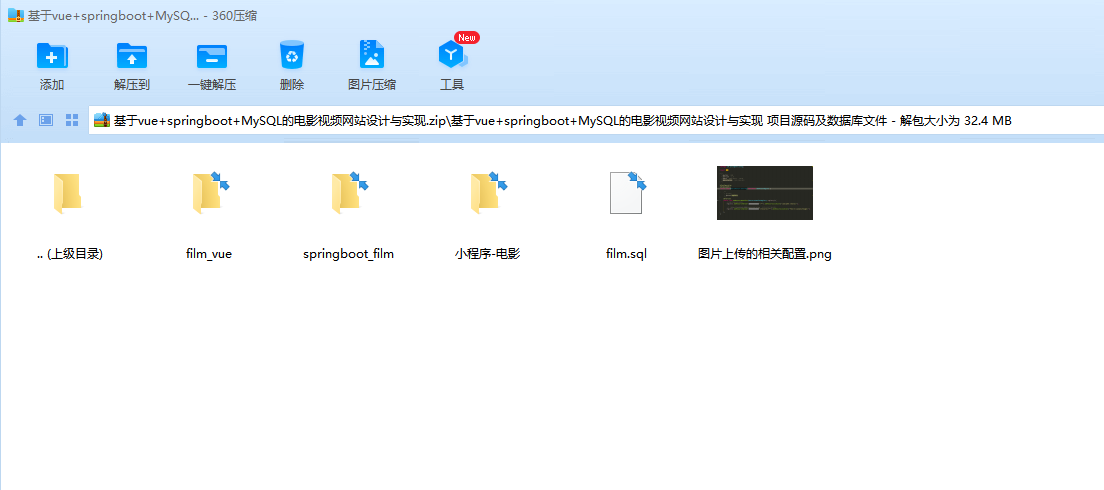This screenshot has width=1104, height=490.
Task: Click the 删除 (Delete) recycle bin icon
Action: [x=291, y=55]
